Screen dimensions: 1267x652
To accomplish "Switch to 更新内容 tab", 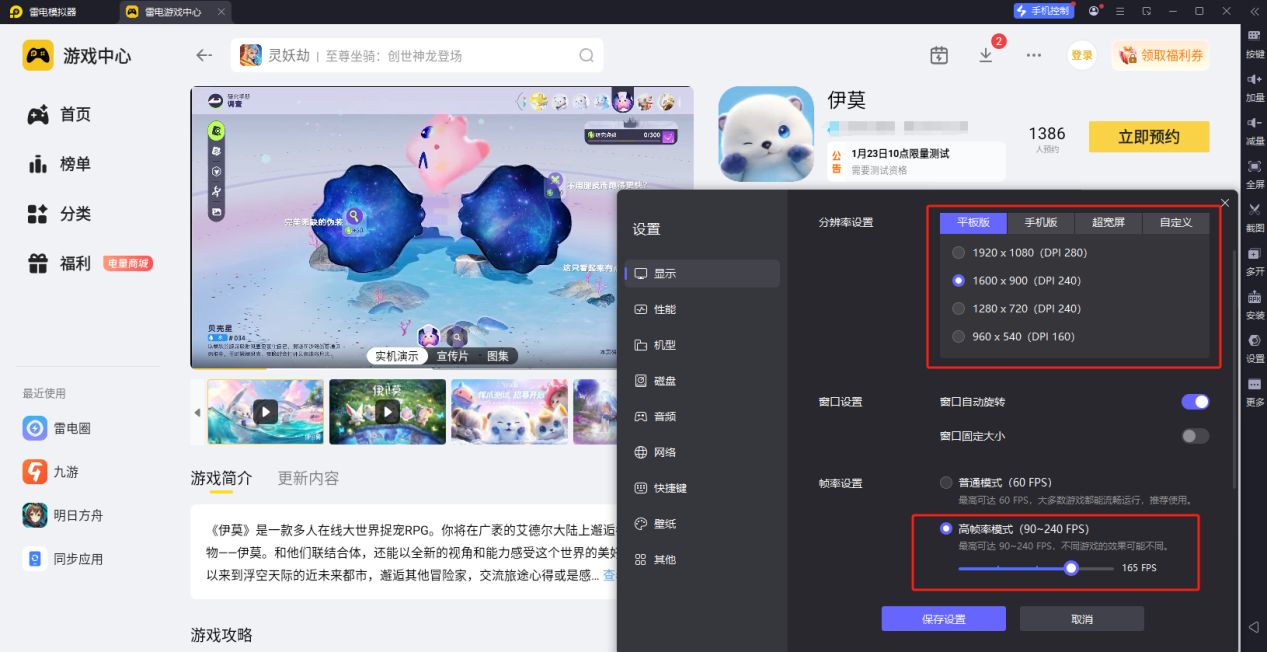I will pyautogui.click(x=308, y=478).
